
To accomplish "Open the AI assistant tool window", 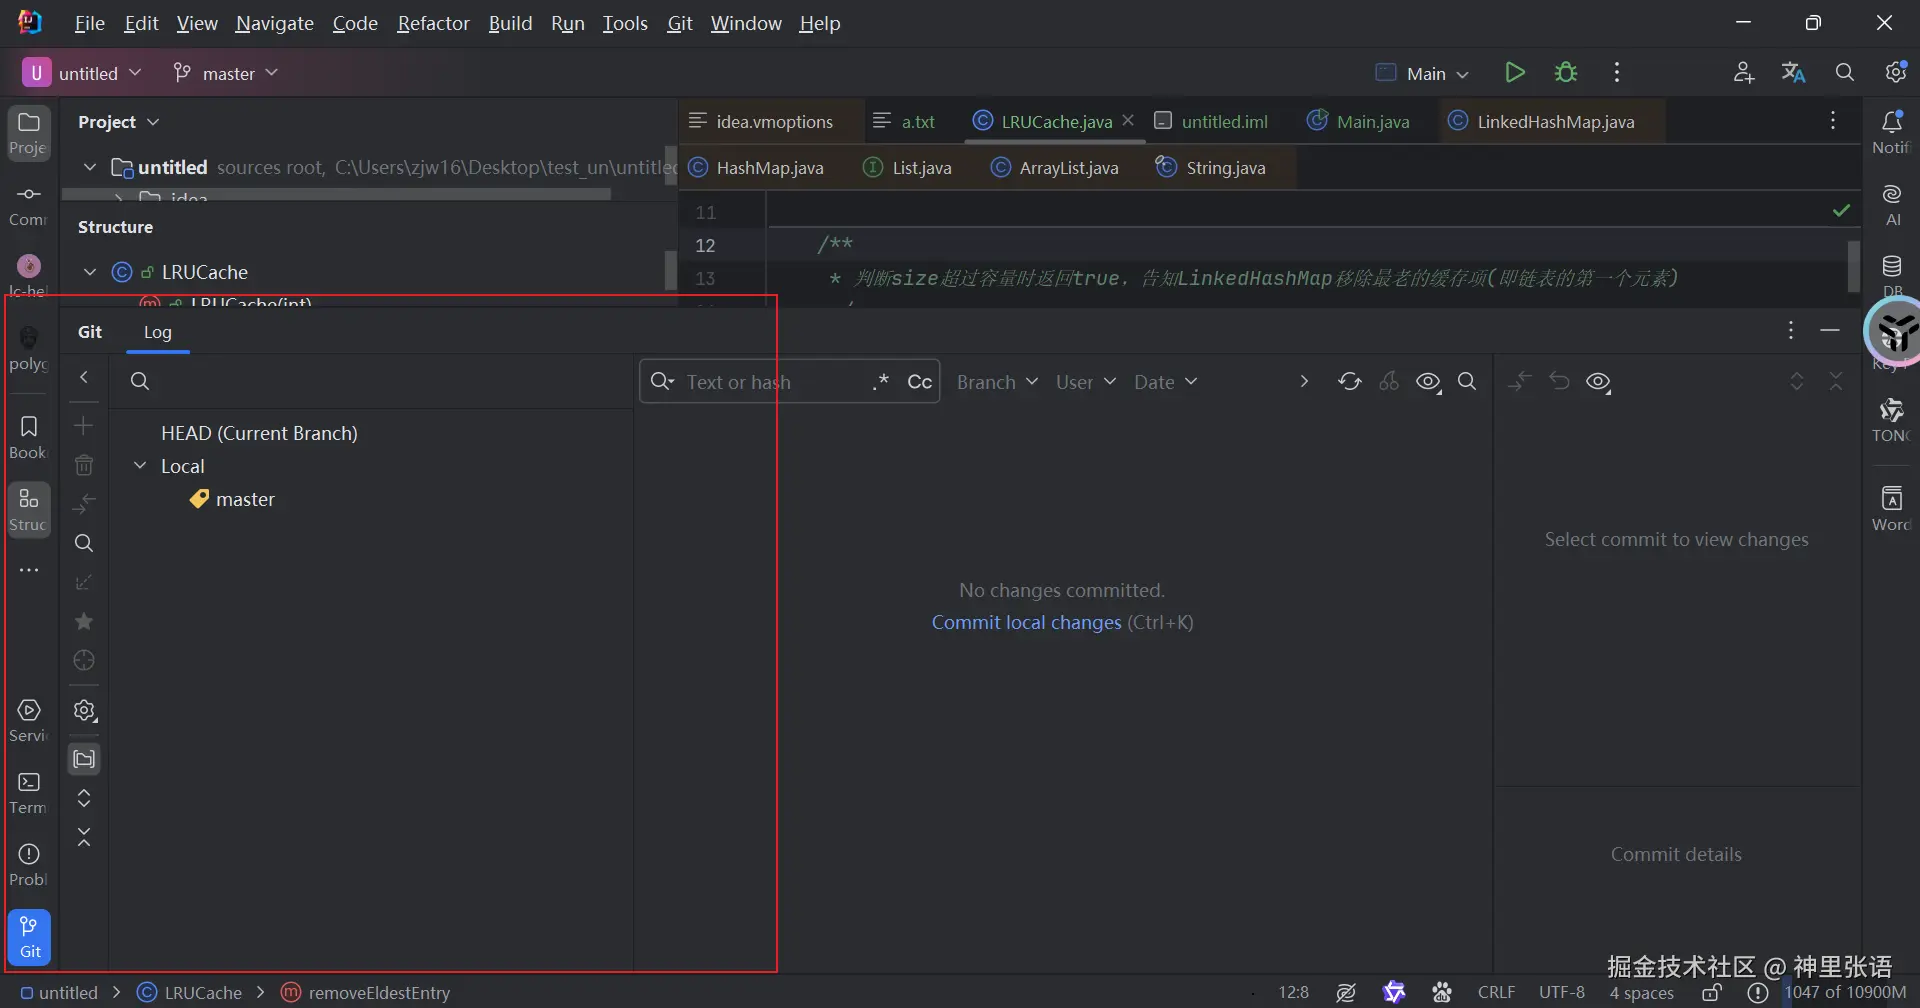I will (1891, 205).
